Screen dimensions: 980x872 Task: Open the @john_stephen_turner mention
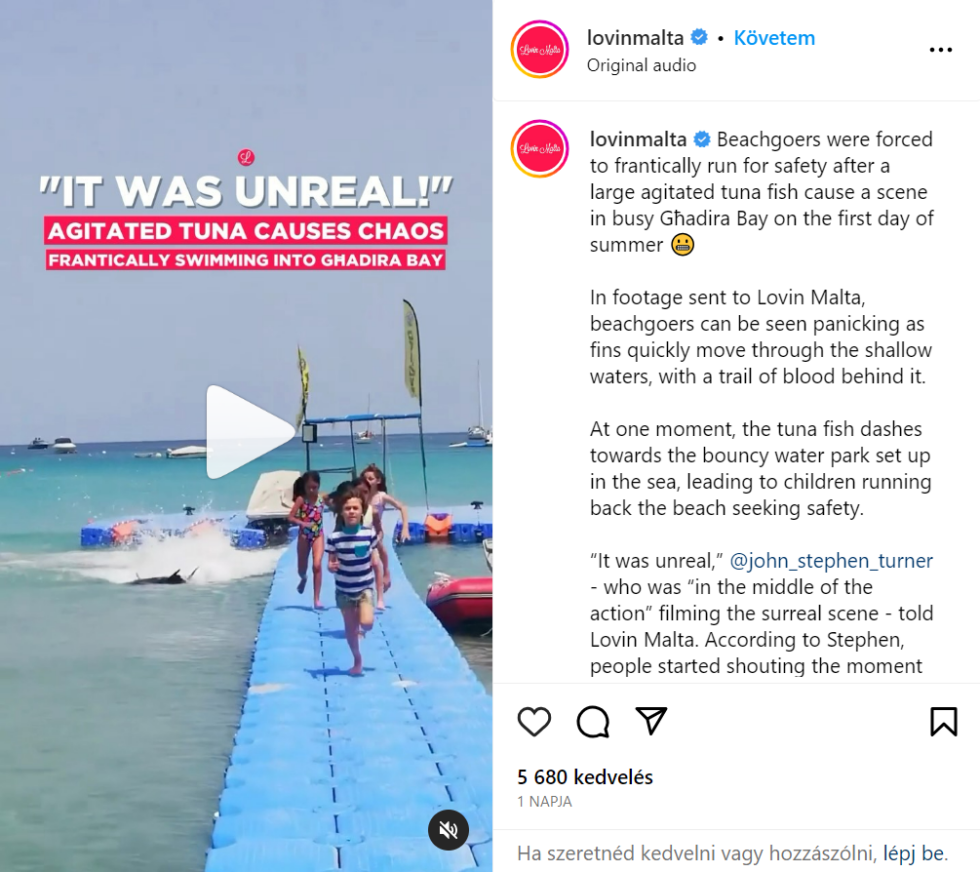pyautogui.click(x=831, y=561)
